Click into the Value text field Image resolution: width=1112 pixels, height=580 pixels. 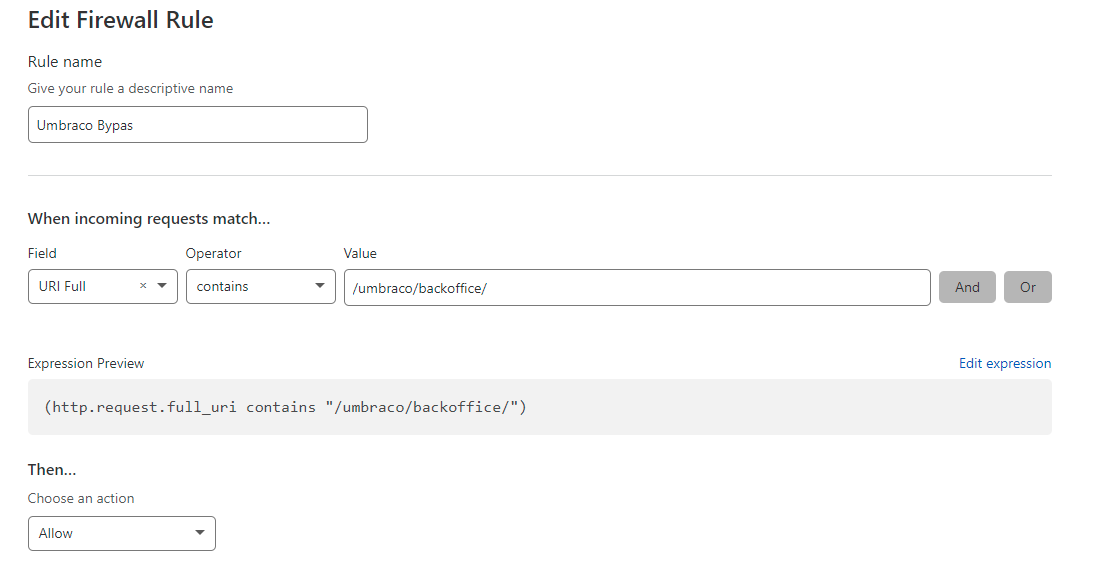click(637, 287)
